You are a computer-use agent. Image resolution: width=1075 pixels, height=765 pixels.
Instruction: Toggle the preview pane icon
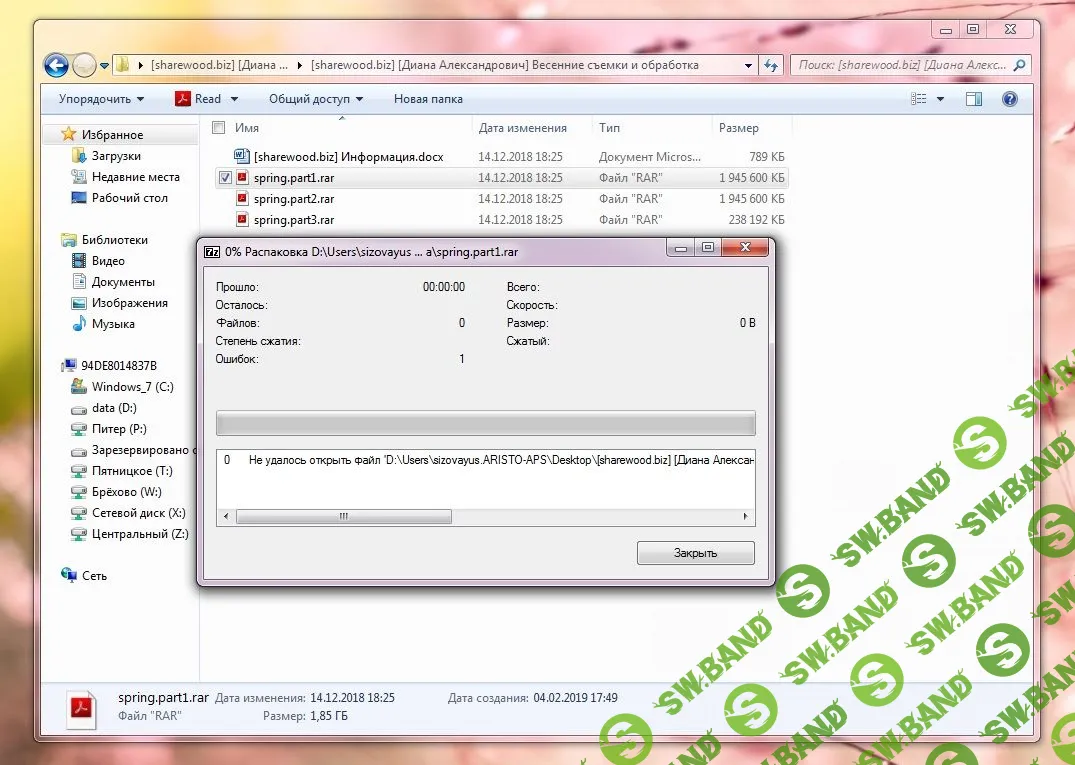[x=973, y=99]
